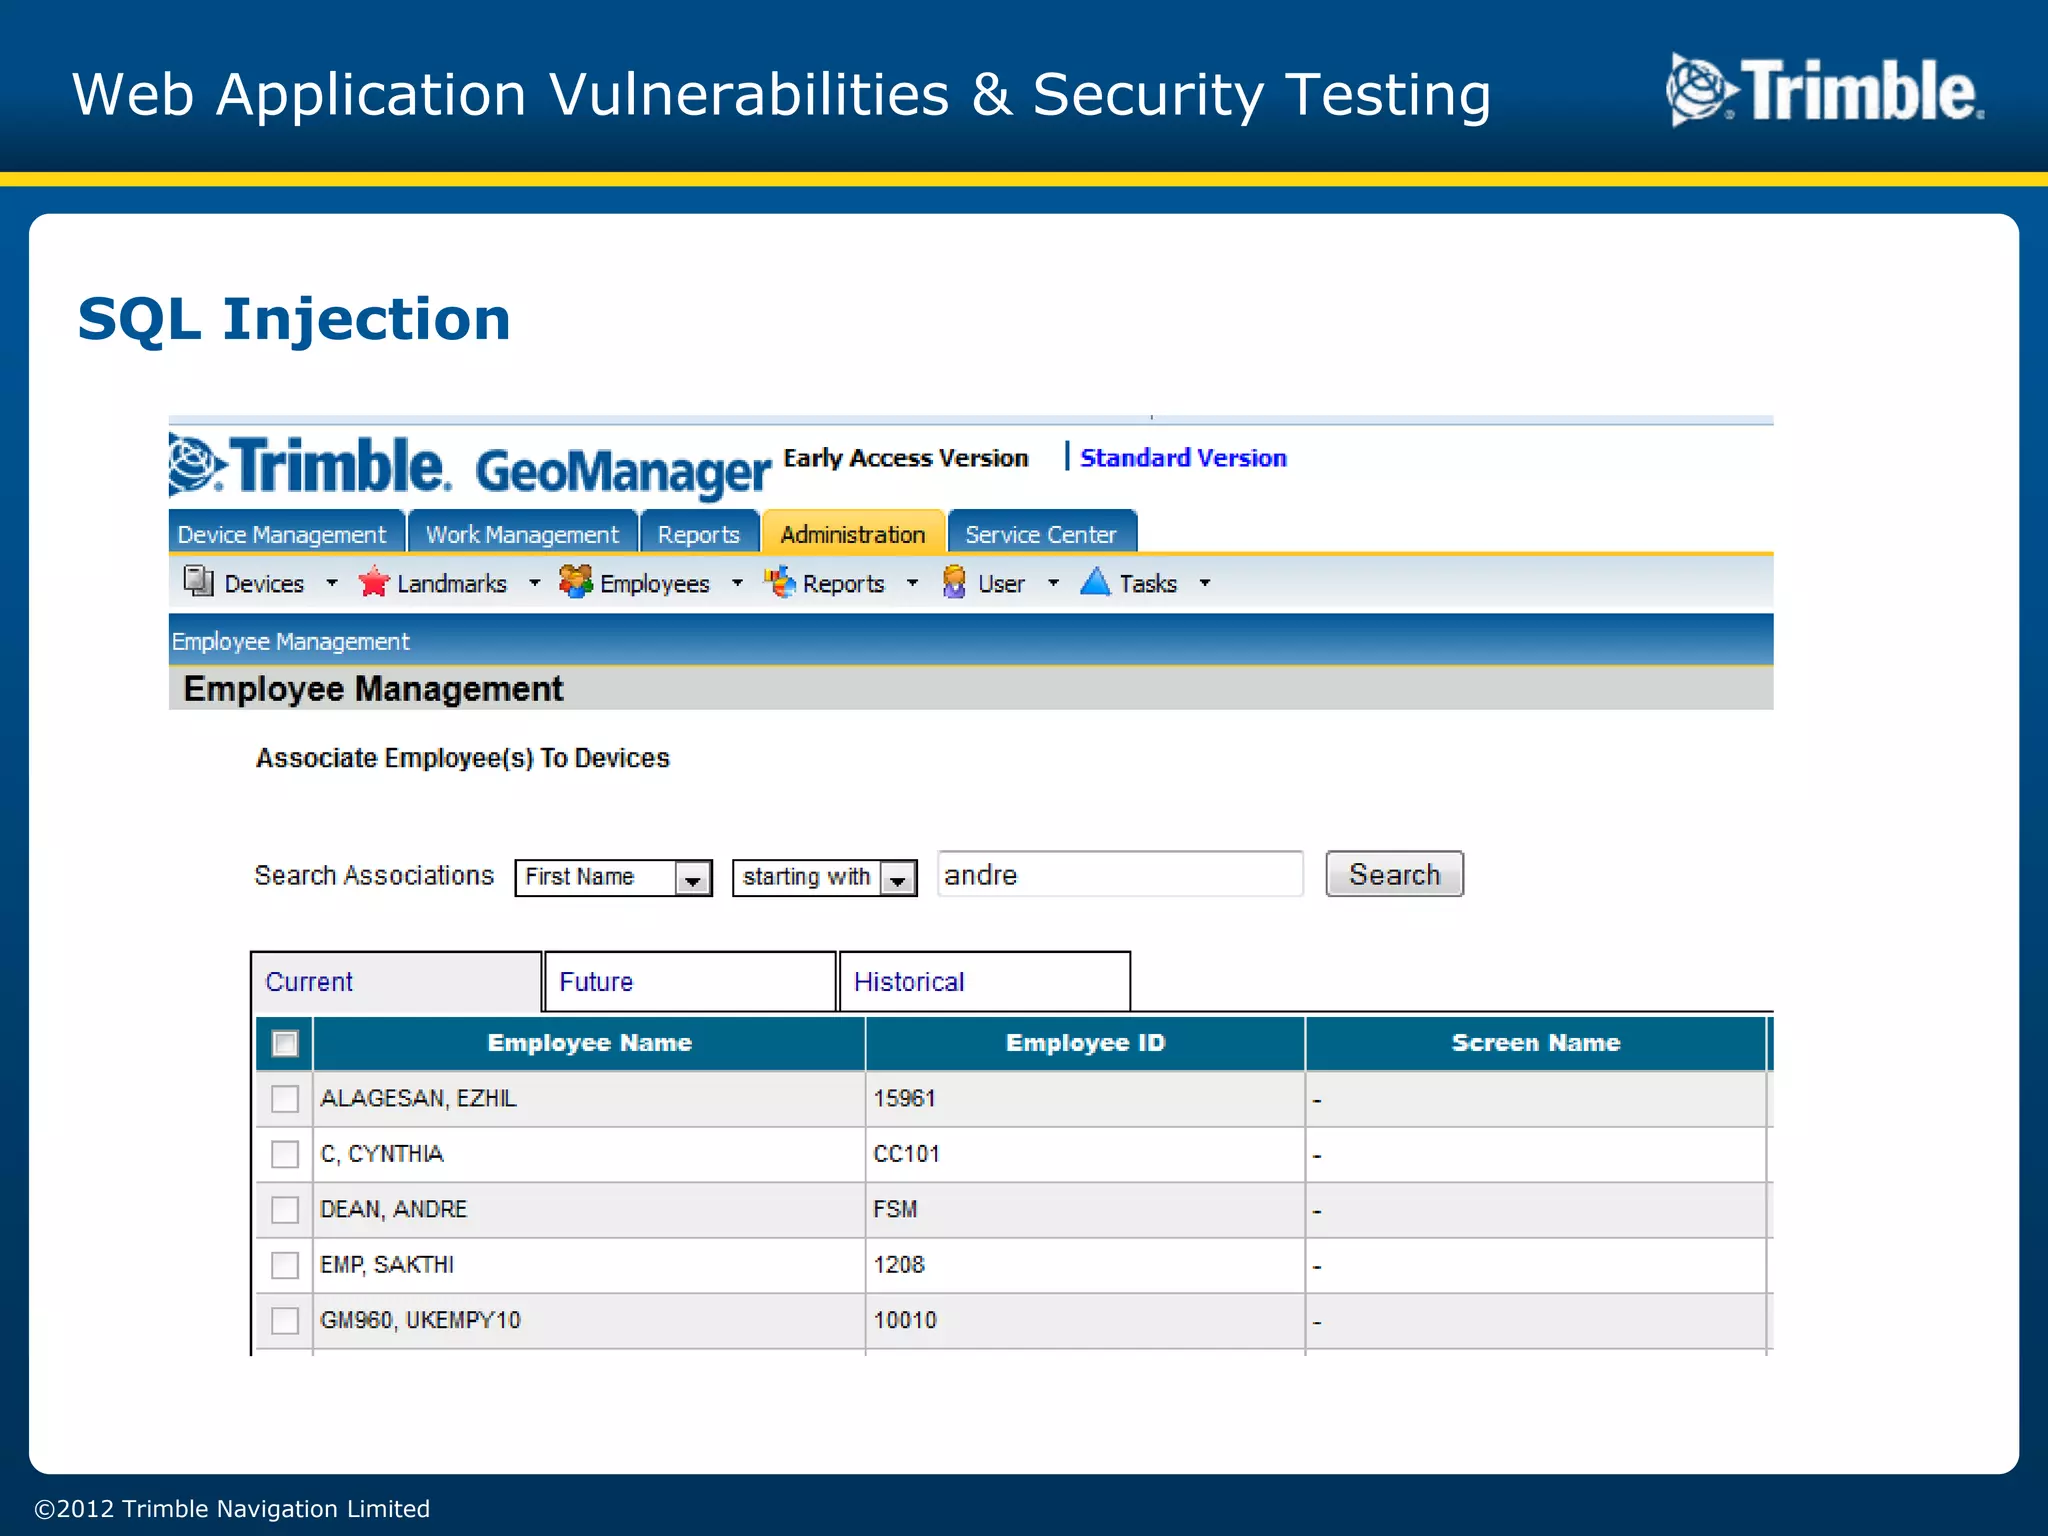This screenshot has height=1536, width=2048.
Task: Check the box for ALAGESAN, EZHIL
Action: pyautogui.click(x=285, y=1099)
